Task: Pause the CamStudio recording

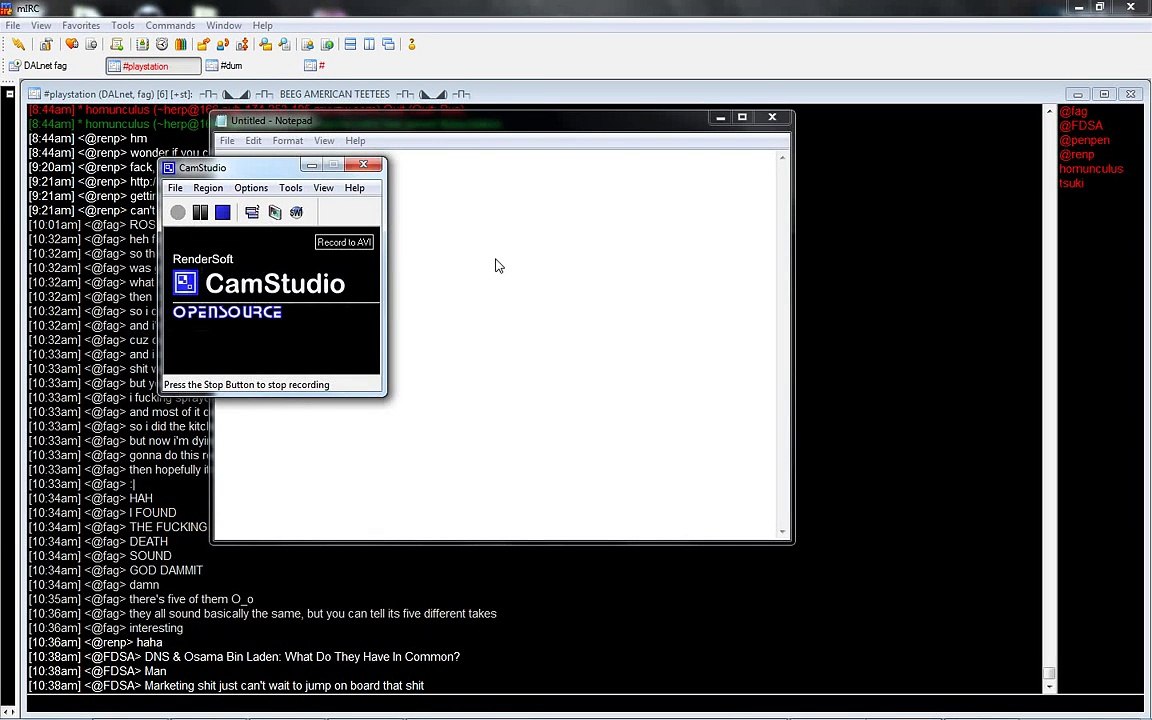Action: 200,212
